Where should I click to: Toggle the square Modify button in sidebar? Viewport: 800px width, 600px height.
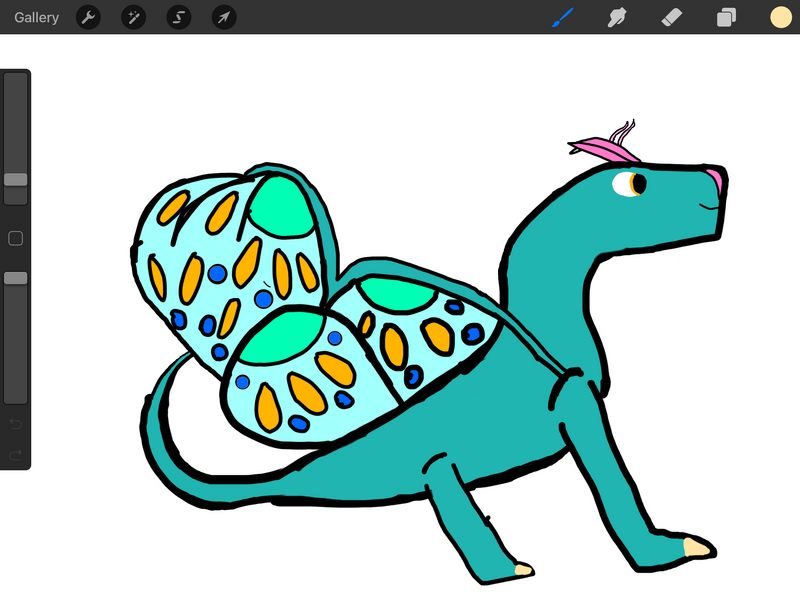(x=15, y=238)
